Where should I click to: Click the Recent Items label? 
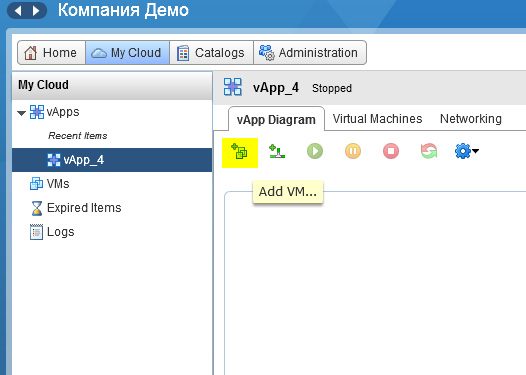click(x=77, y=136)
